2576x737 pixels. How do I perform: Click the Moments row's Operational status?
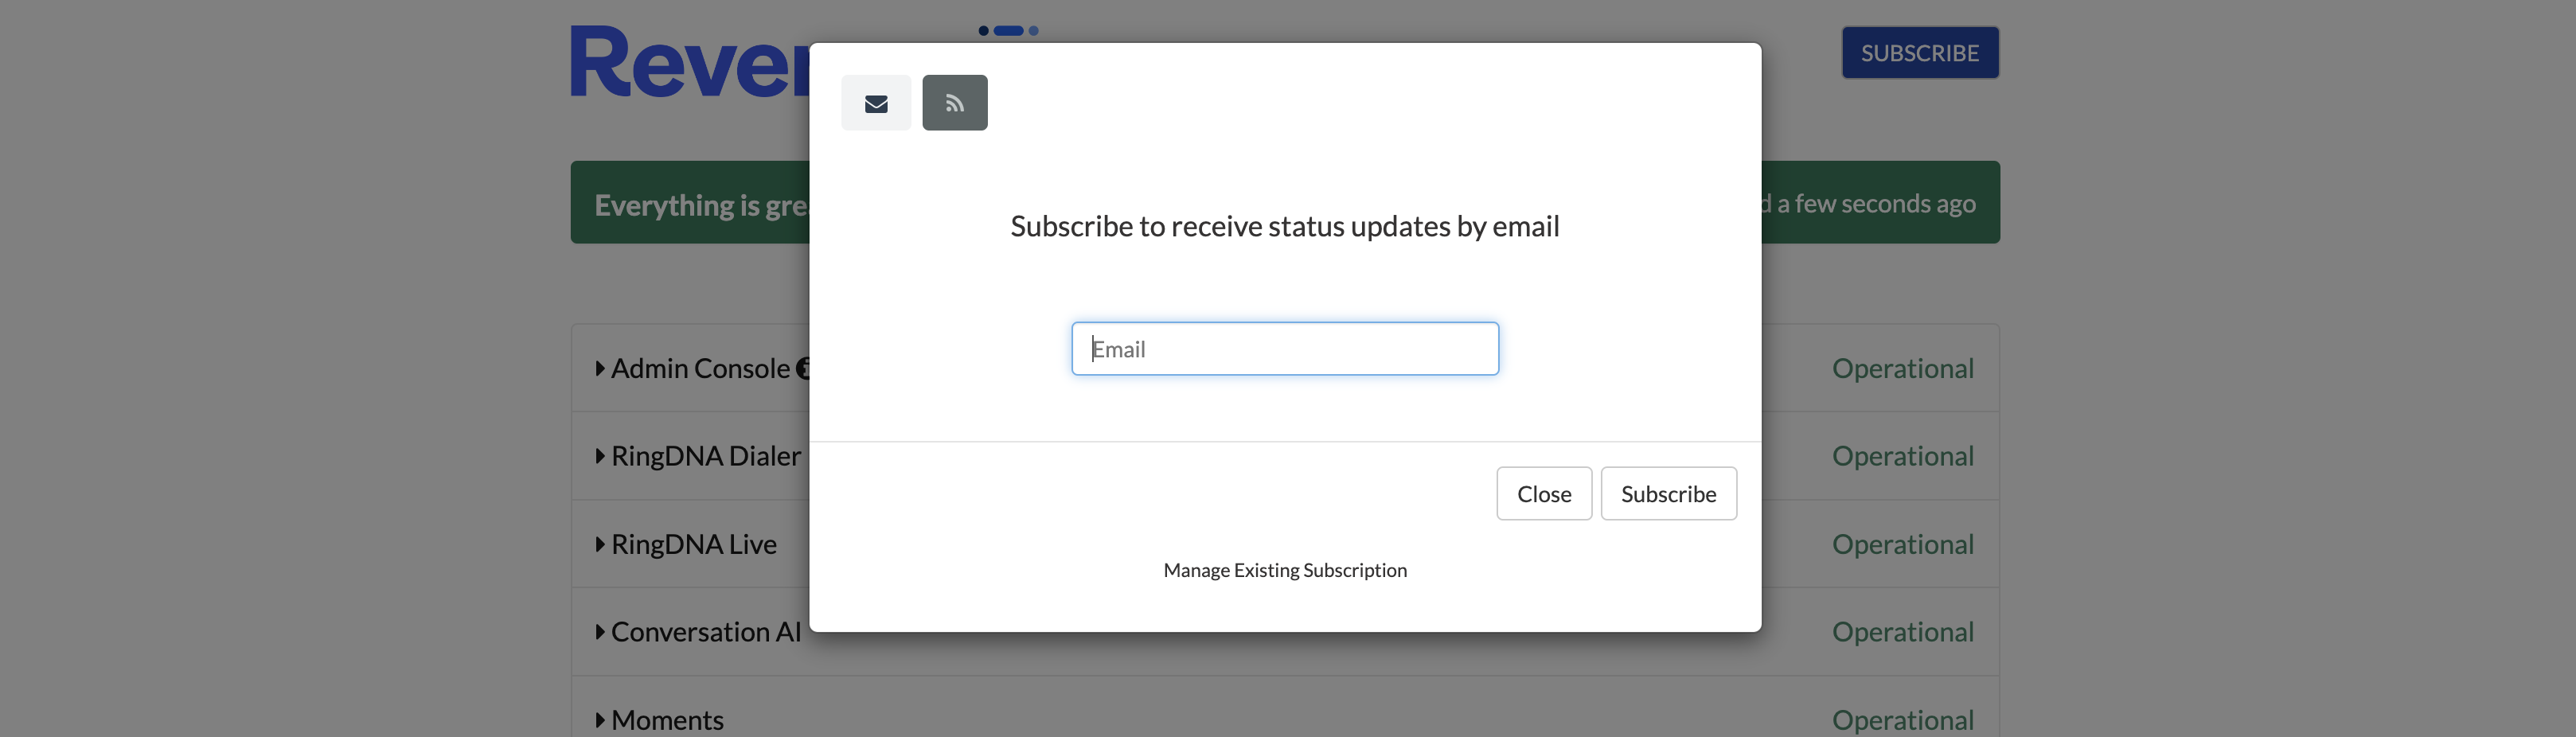[x=1902, y=720]
